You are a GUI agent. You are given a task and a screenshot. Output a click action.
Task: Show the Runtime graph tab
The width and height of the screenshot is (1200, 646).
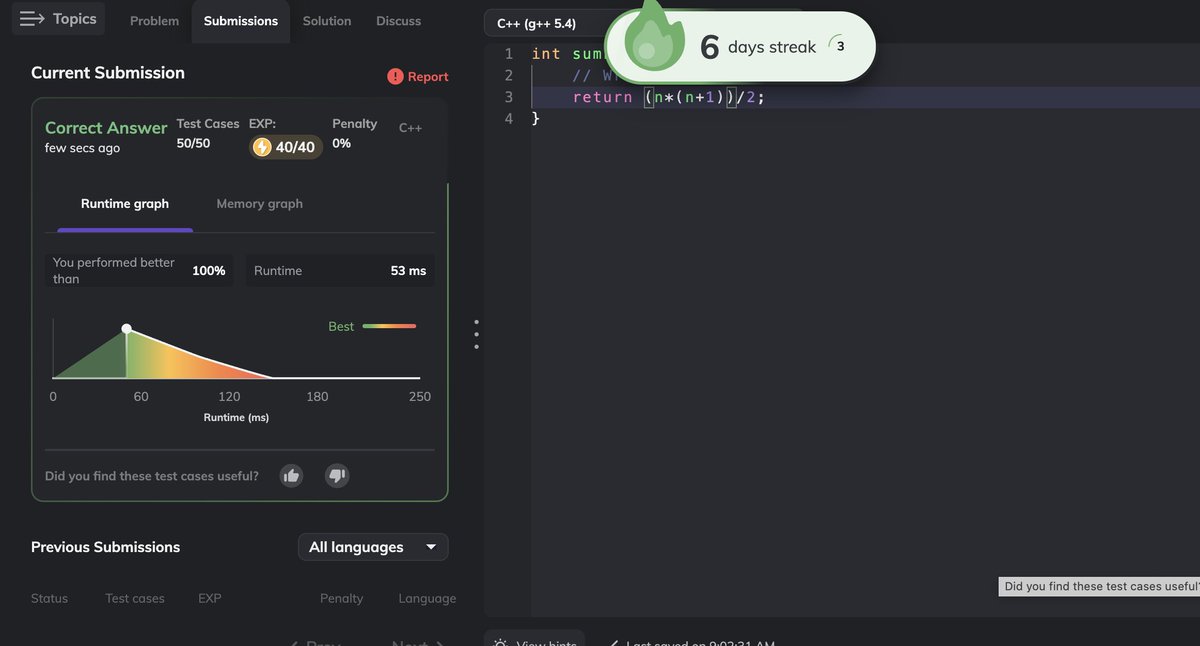(125, 204)
